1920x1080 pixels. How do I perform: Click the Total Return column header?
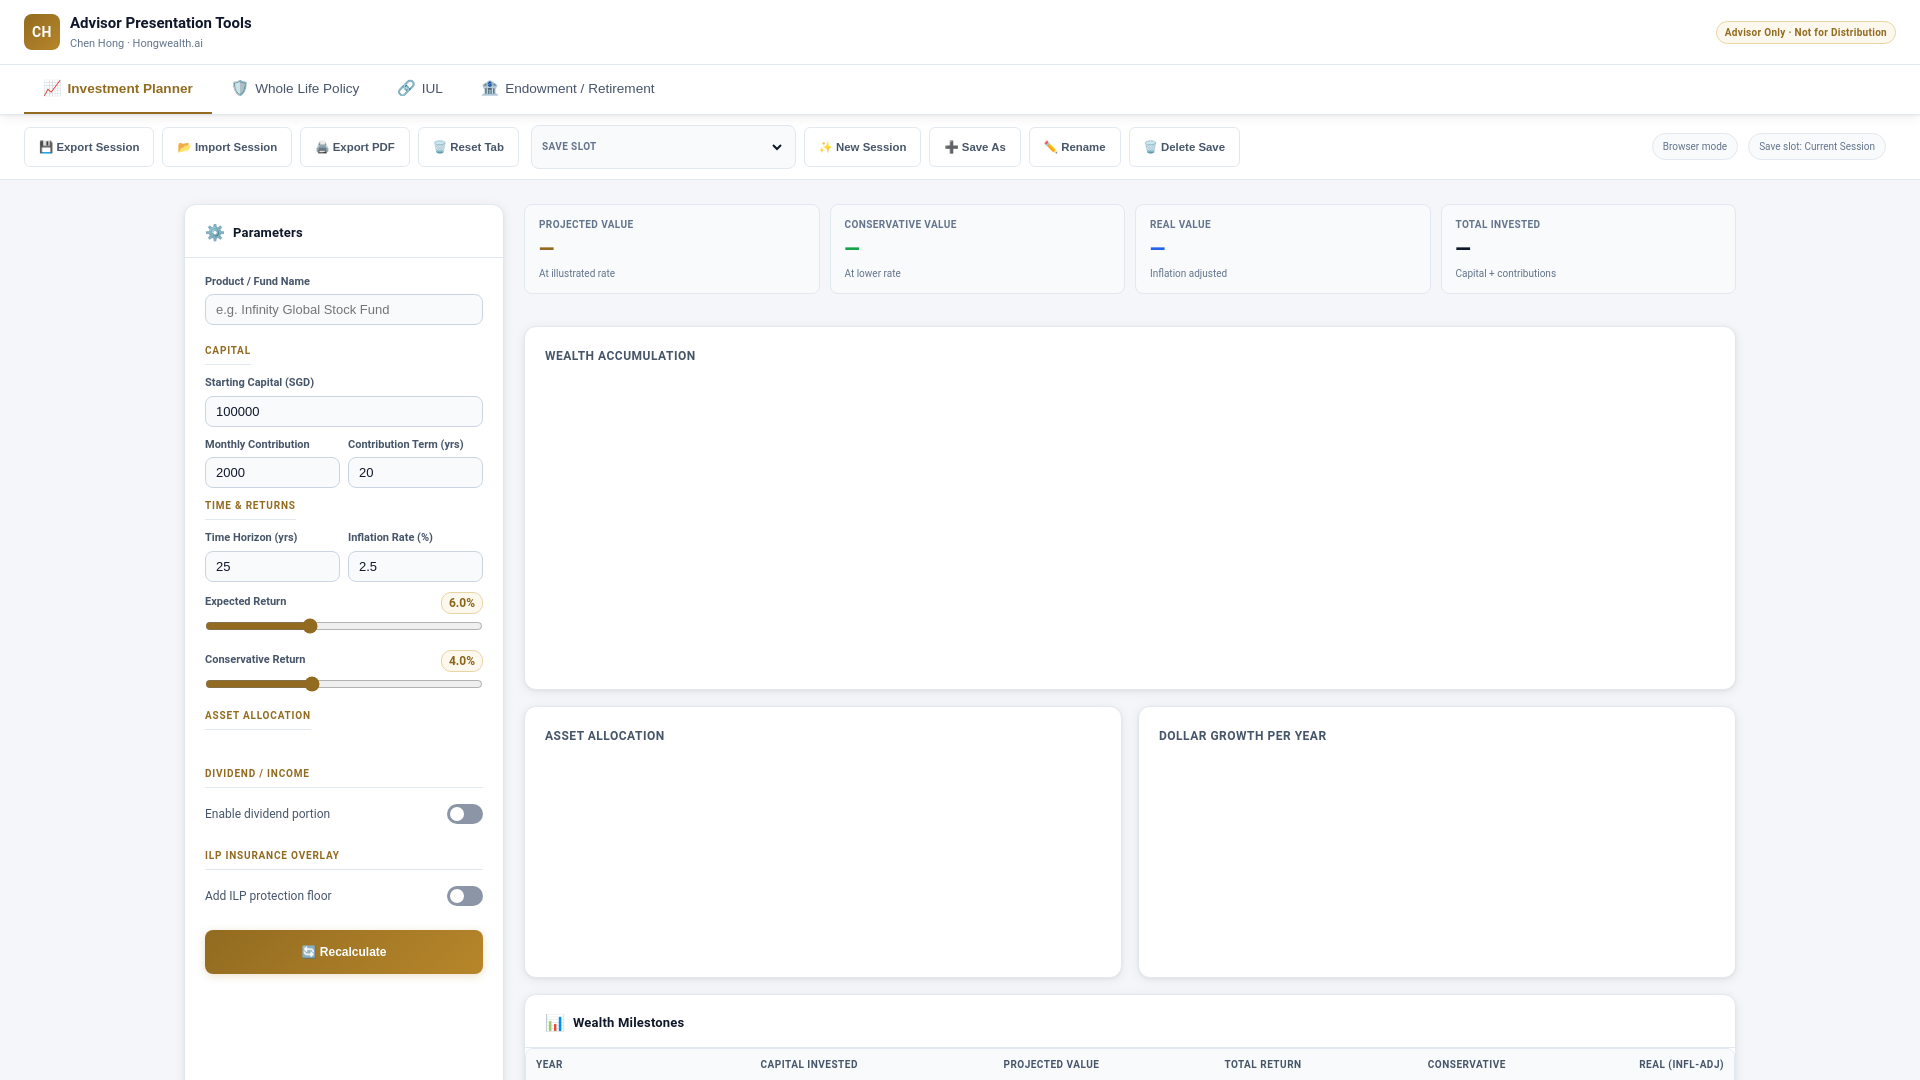pos(1263,1064)
